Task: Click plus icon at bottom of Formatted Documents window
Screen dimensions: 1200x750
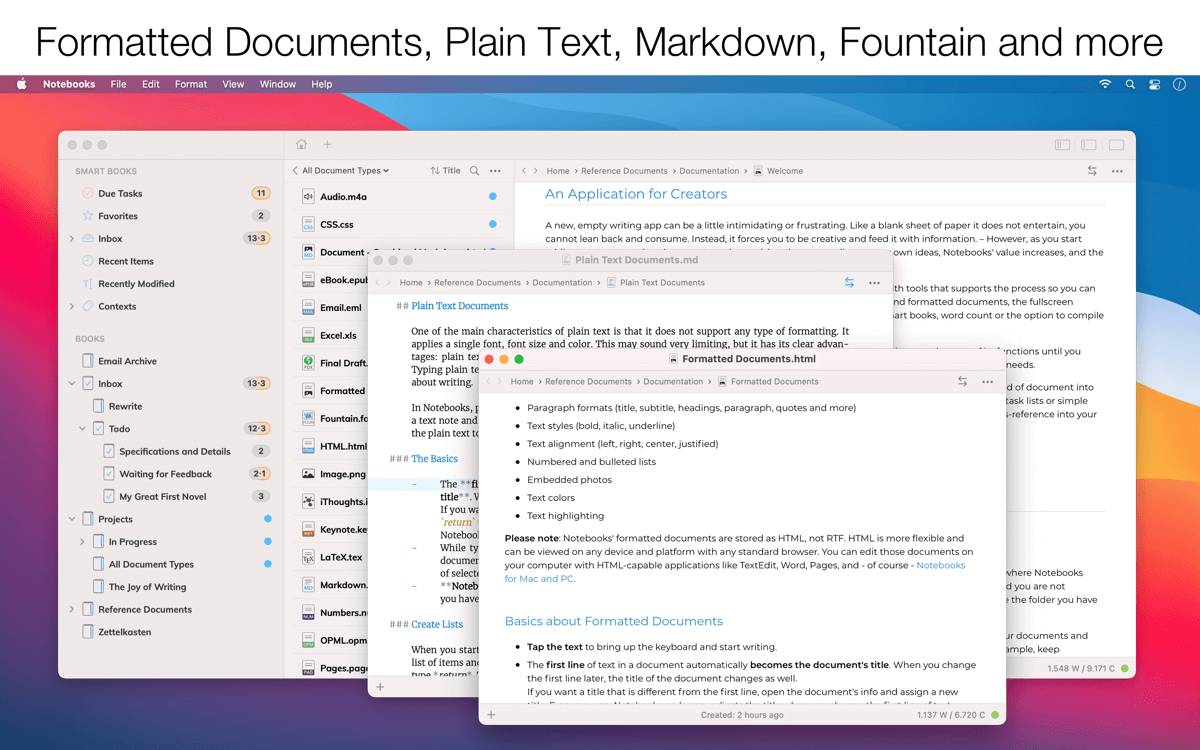Action: tap(491, 715)
